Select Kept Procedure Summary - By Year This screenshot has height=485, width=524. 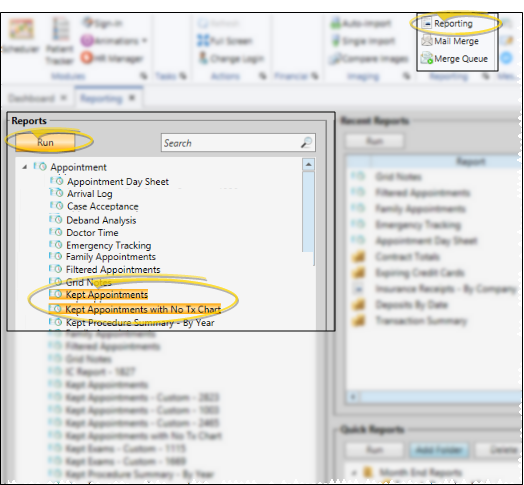(140, 323)
